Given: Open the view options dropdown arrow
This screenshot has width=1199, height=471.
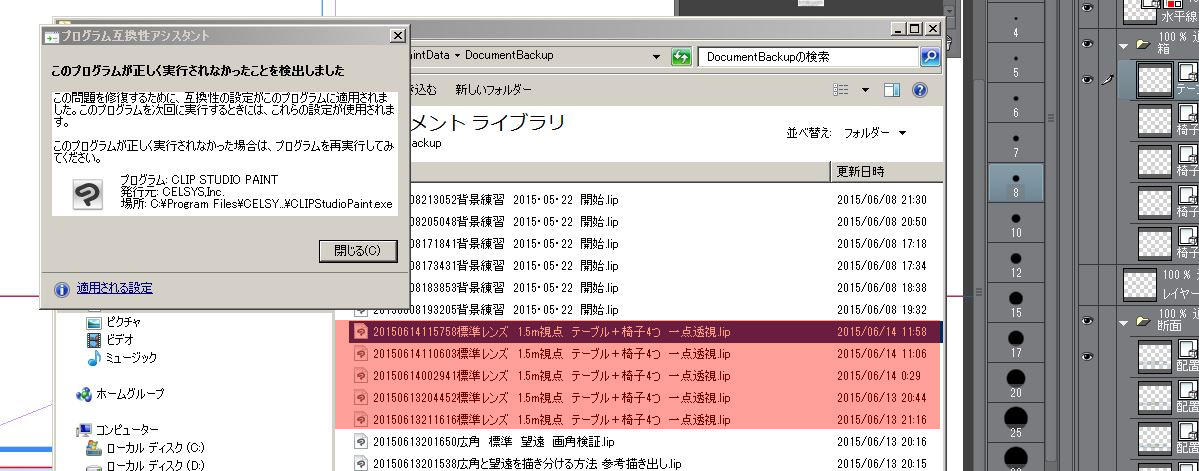Looking at the screenshot, I should [x=866, y=90].
